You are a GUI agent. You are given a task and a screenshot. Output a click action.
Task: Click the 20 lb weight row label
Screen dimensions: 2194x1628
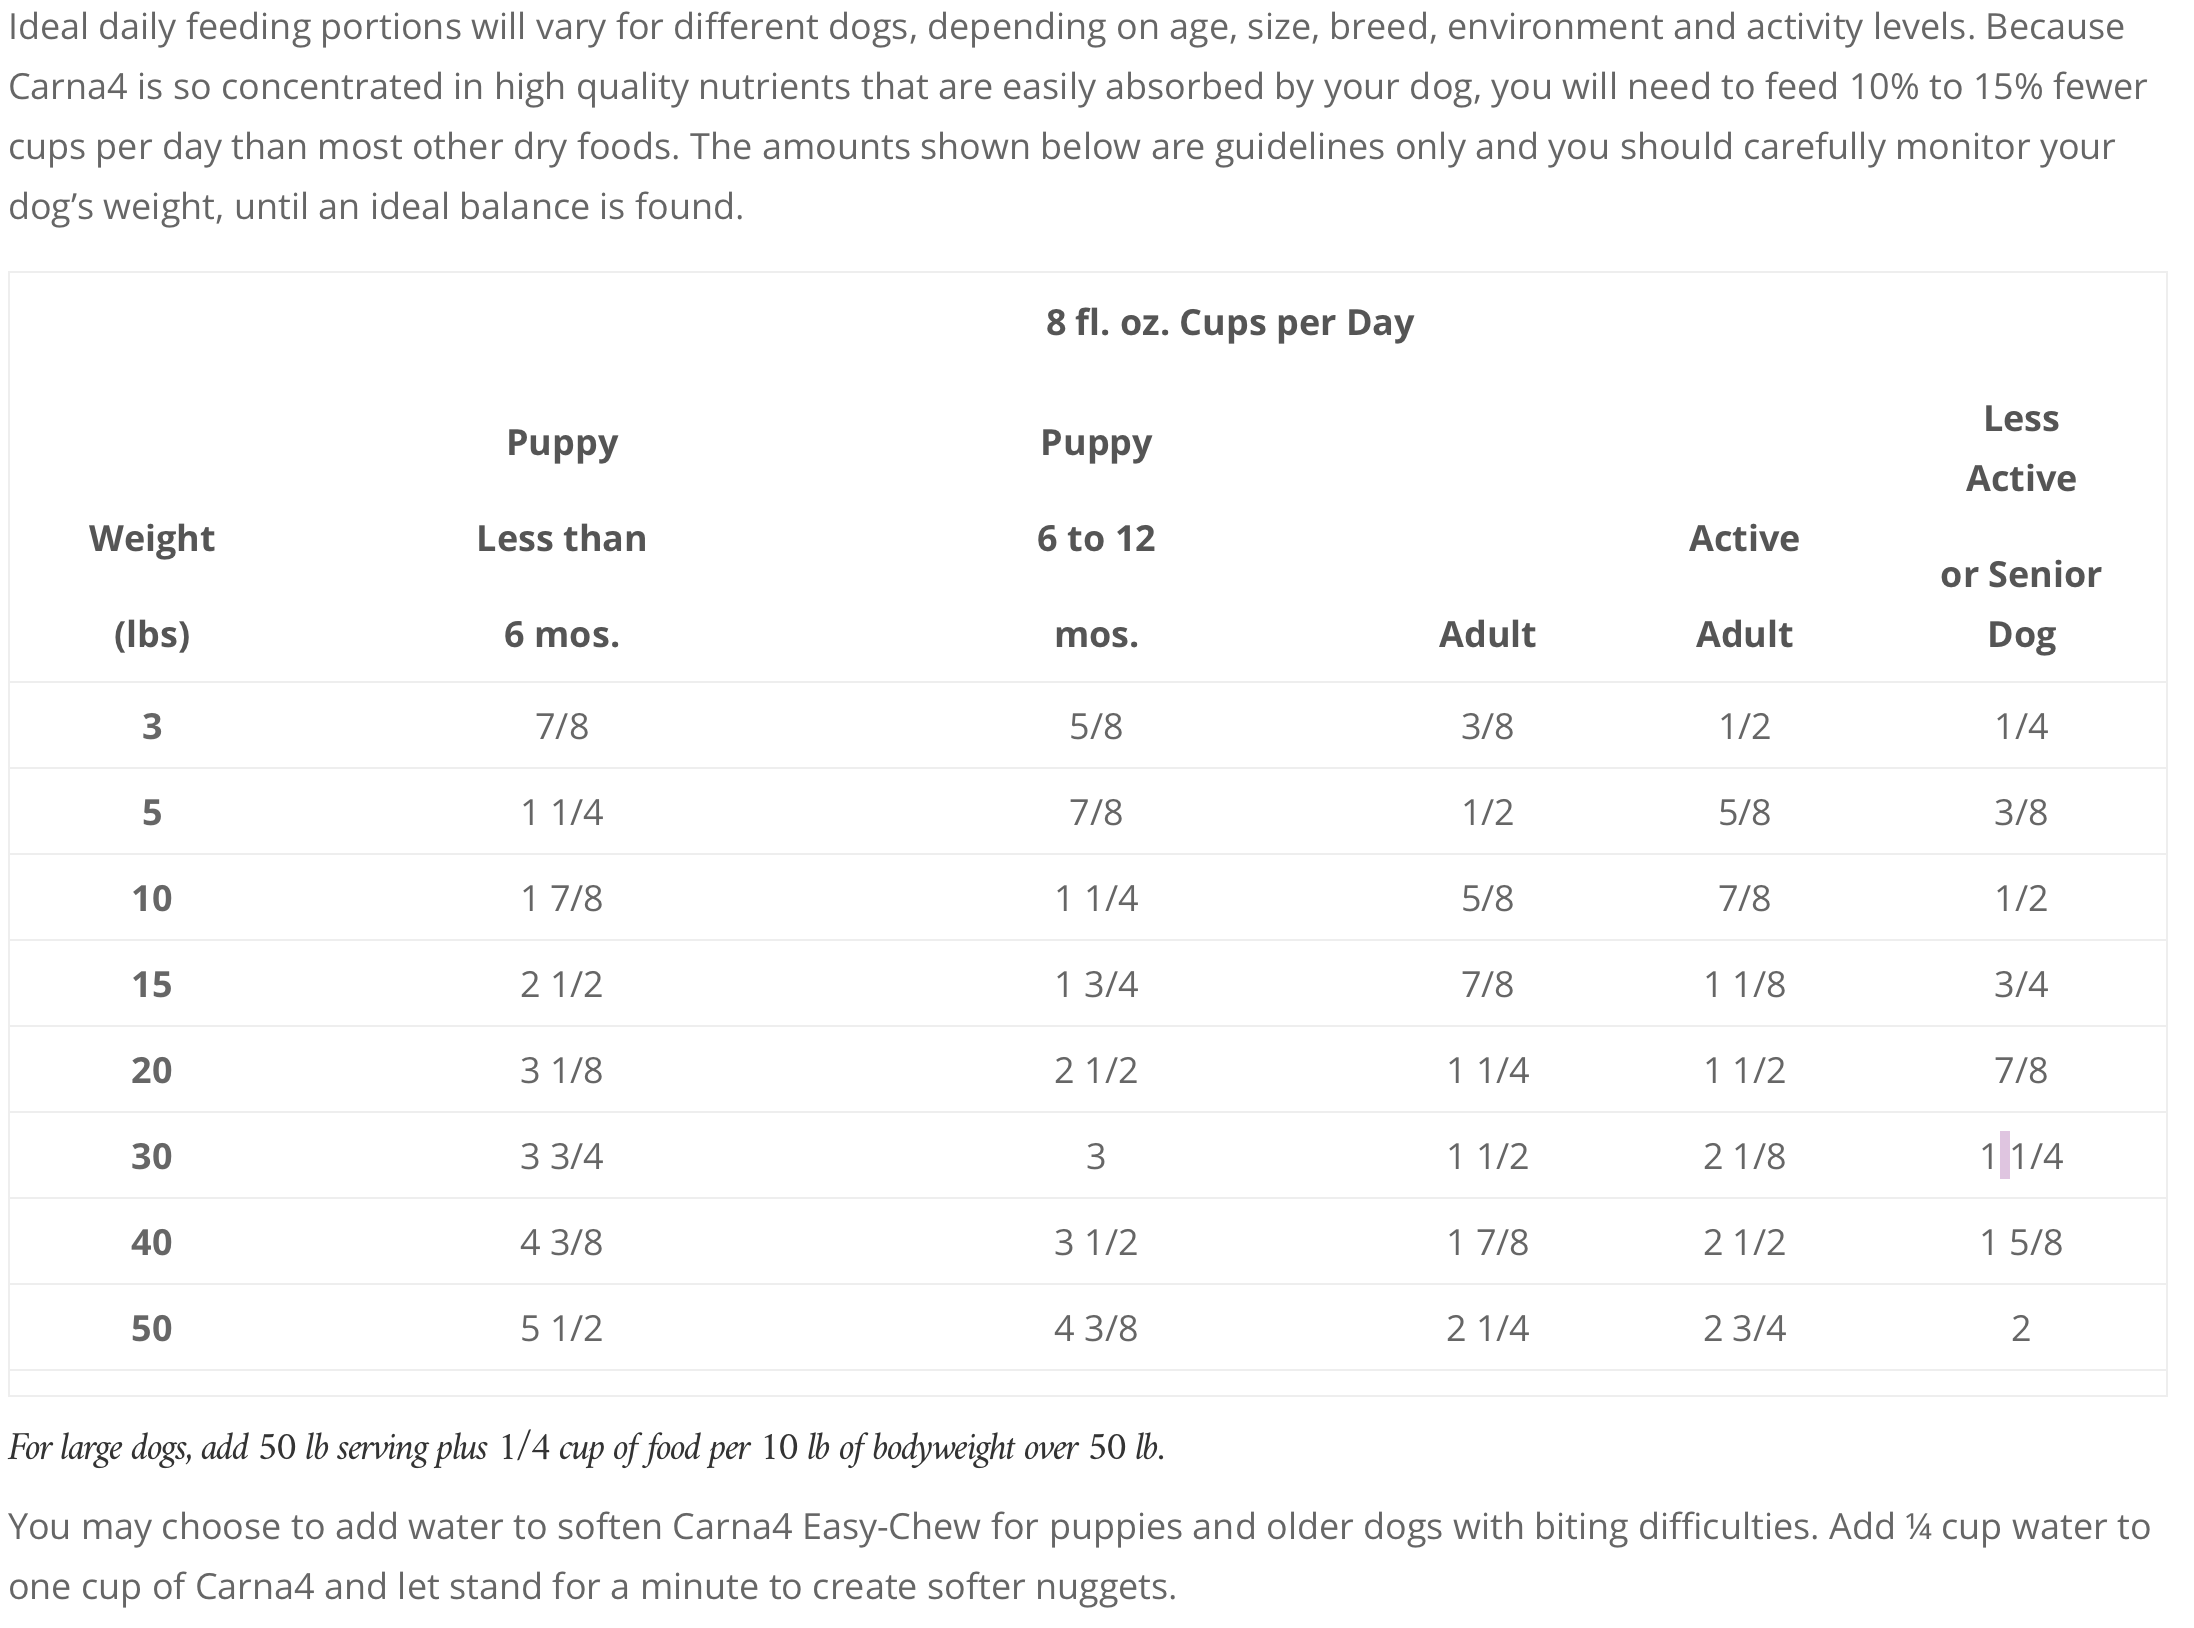(x=152, y=1070)
